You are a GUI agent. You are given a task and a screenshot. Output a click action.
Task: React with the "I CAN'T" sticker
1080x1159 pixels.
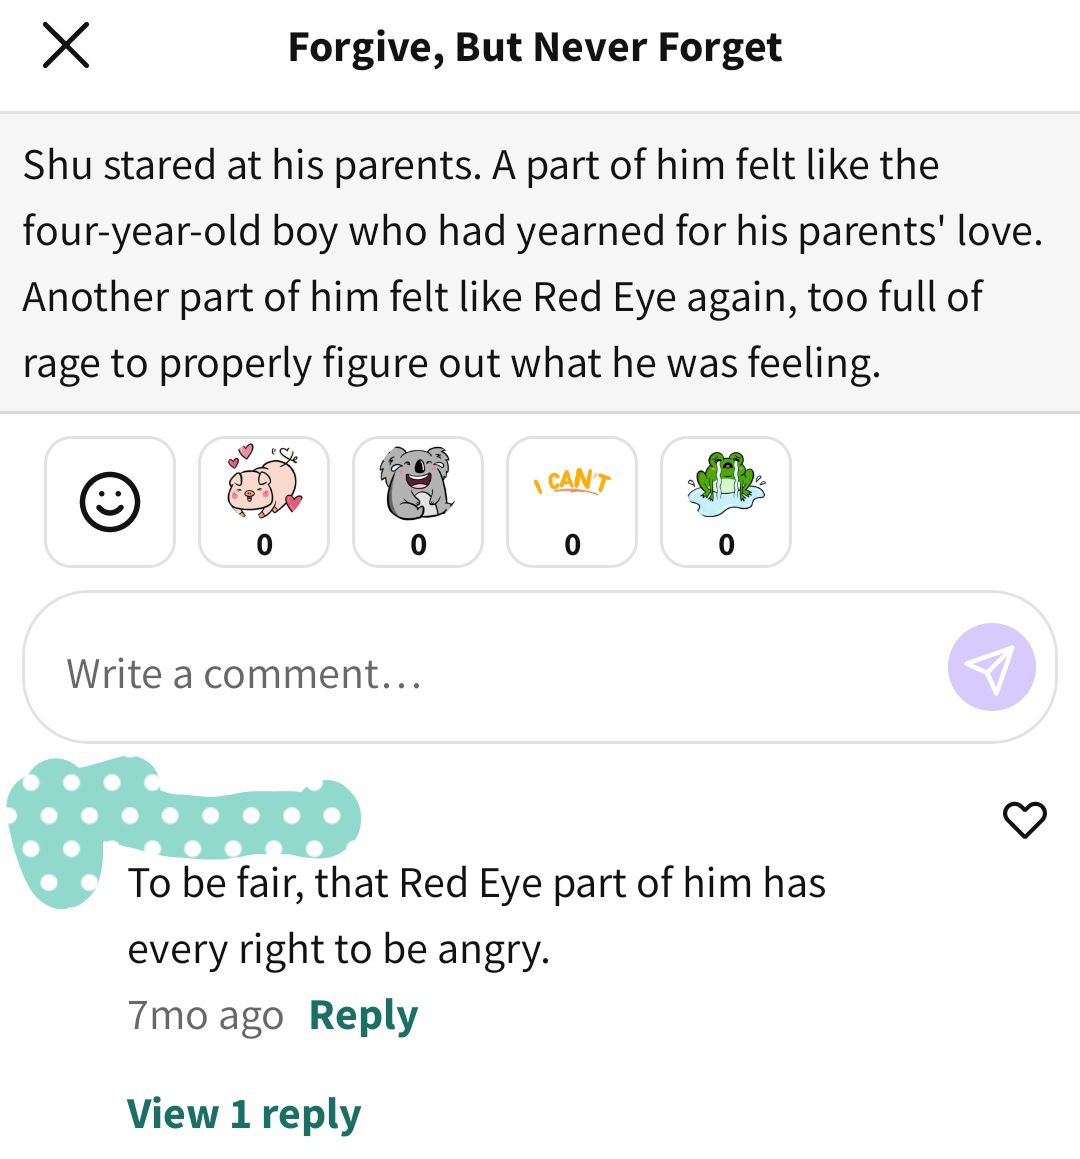tap(572, 502)
